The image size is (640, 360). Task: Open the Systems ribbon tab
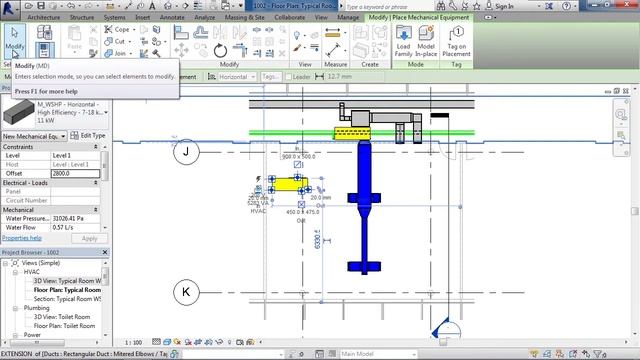(x=114, y=18)
